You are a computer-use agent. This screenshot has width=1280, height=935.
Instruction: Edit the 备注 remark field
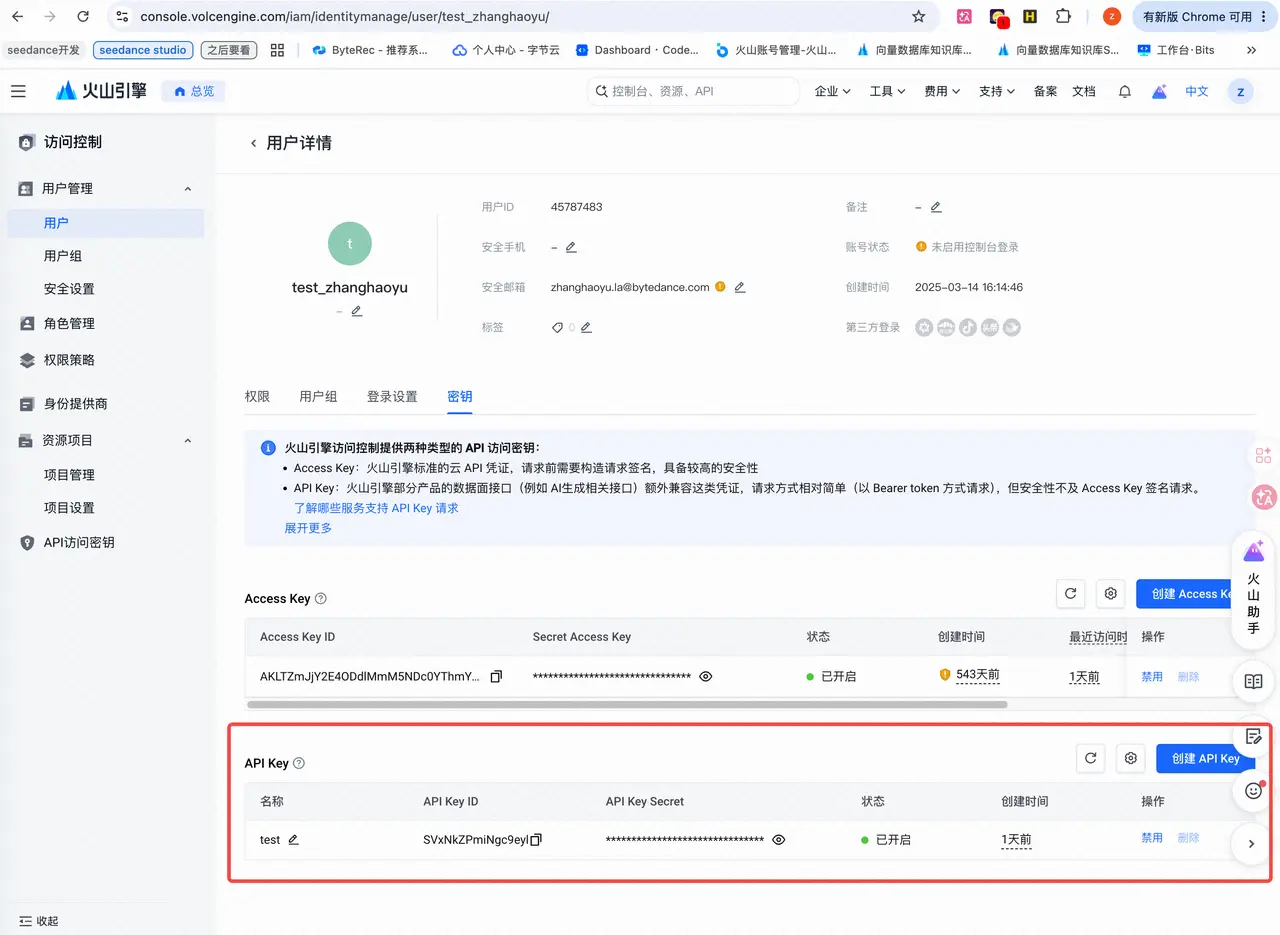click(936, 207)
